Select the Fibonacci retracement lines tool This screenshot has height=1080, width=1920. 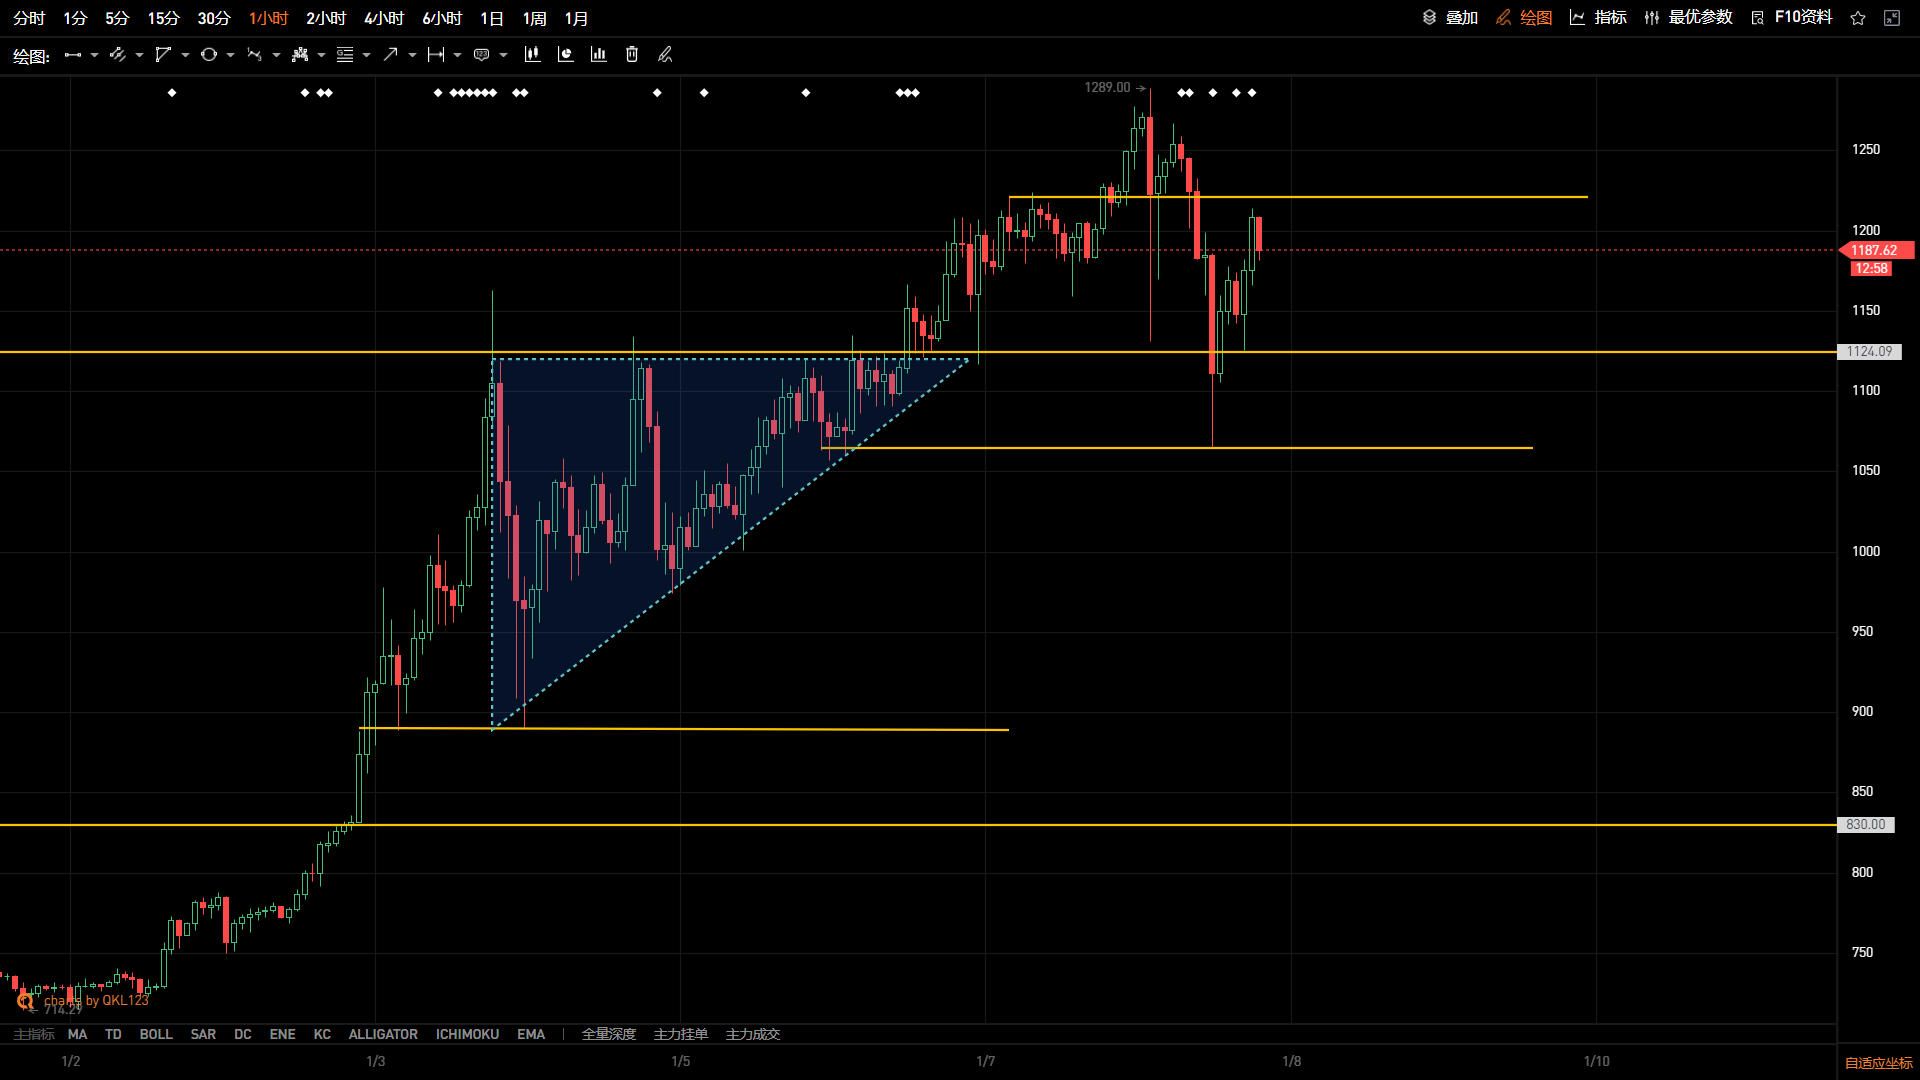tap(345, 55)
